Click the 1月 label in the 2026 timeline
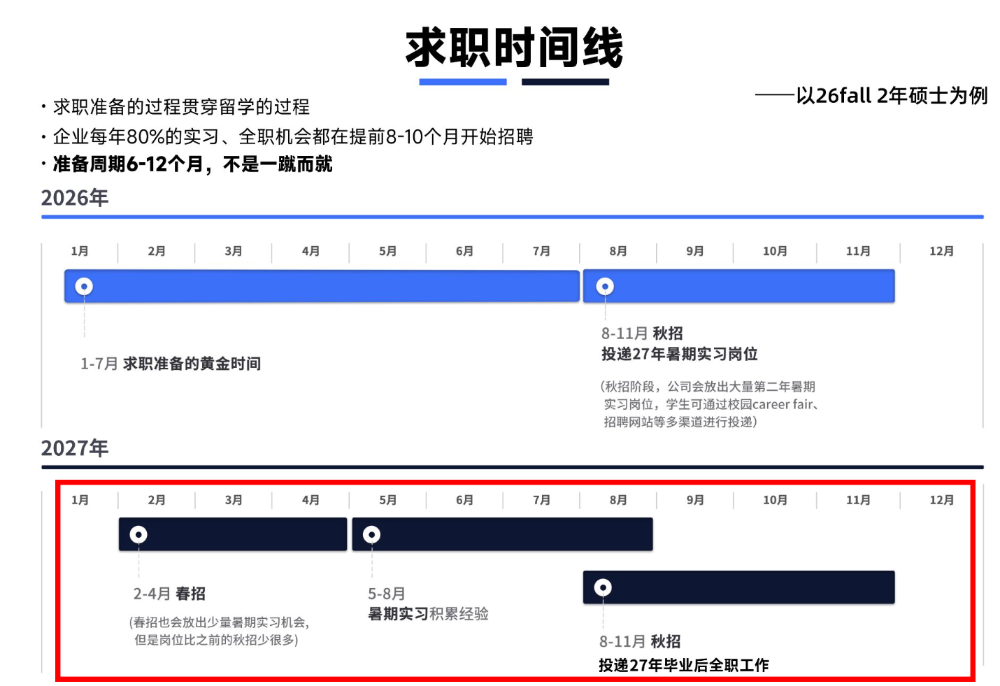Image resolution: width=1000 pixels, height=686 pixels. (81, 252)
